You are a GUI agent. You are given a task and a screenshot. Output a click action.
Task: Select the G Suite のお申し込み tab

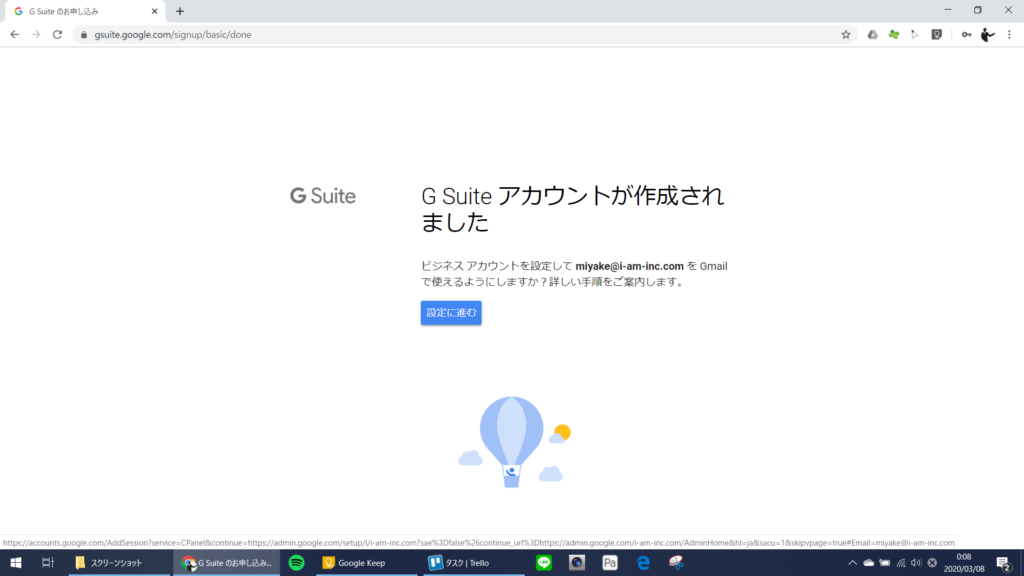[85, 12]
